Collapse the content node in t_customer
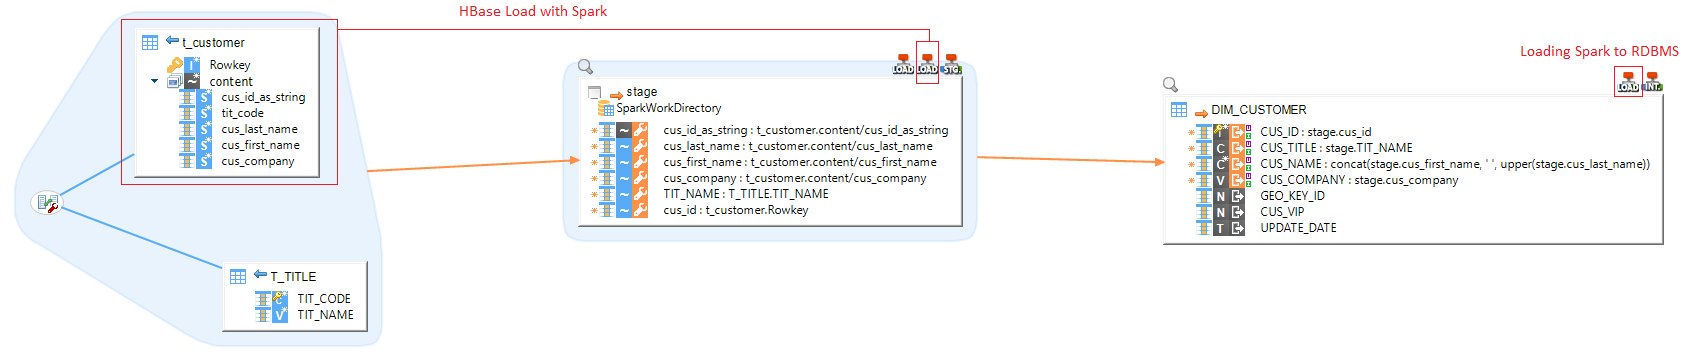Screen dimensions: 1683x360 pos(154,81)
